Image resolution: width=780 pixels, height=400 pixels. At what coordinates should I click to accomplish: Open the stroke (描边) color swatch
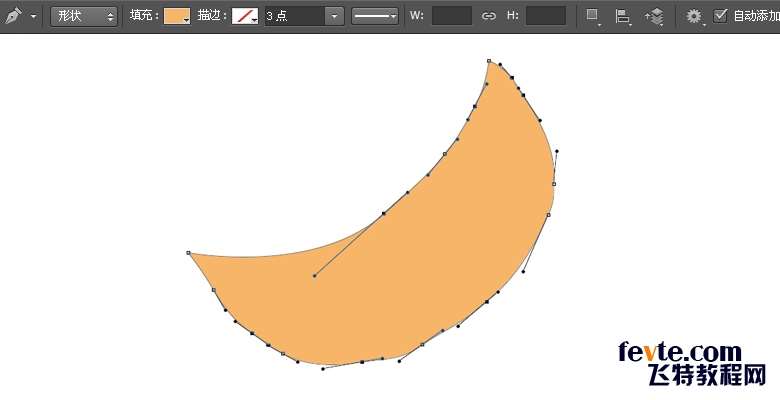[x=244, y=16]
